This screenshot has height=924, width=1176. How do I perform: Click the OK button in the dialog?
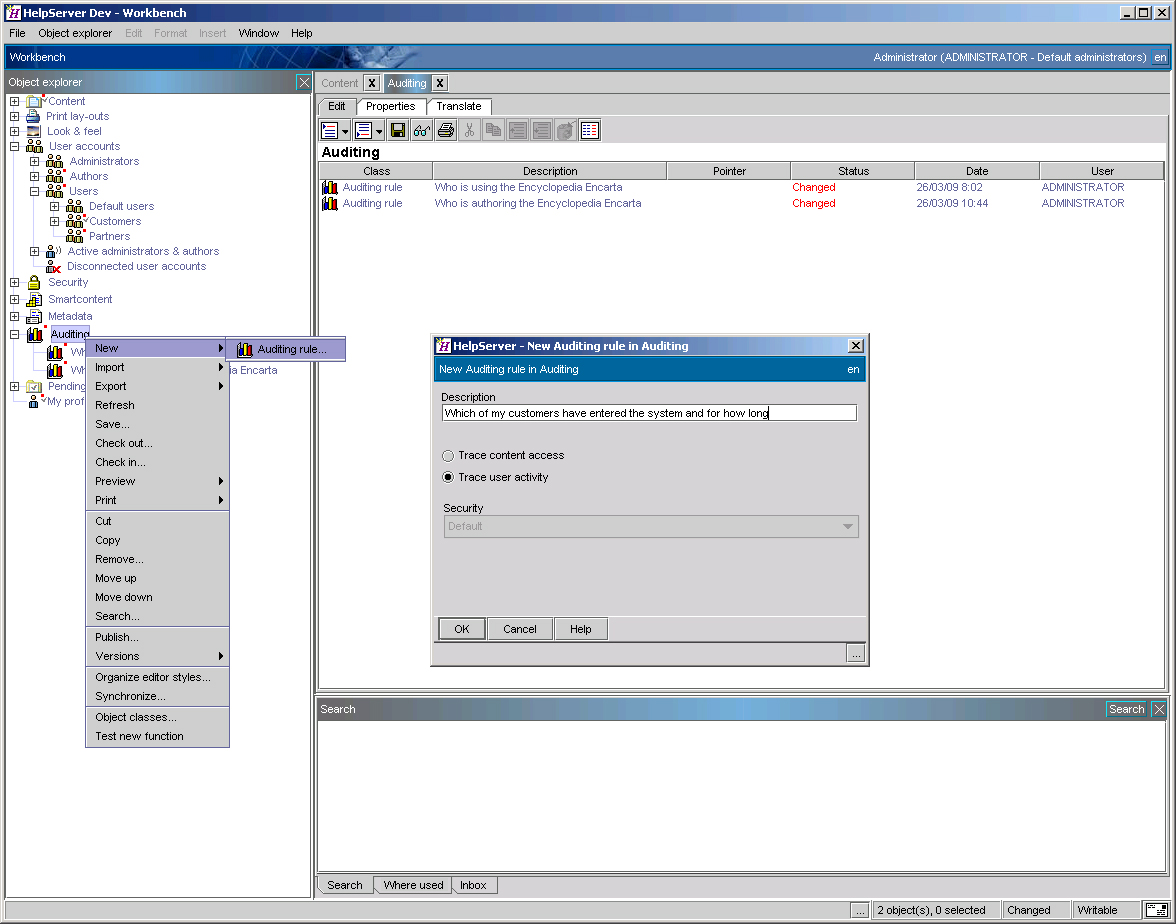tap(461, 629)
